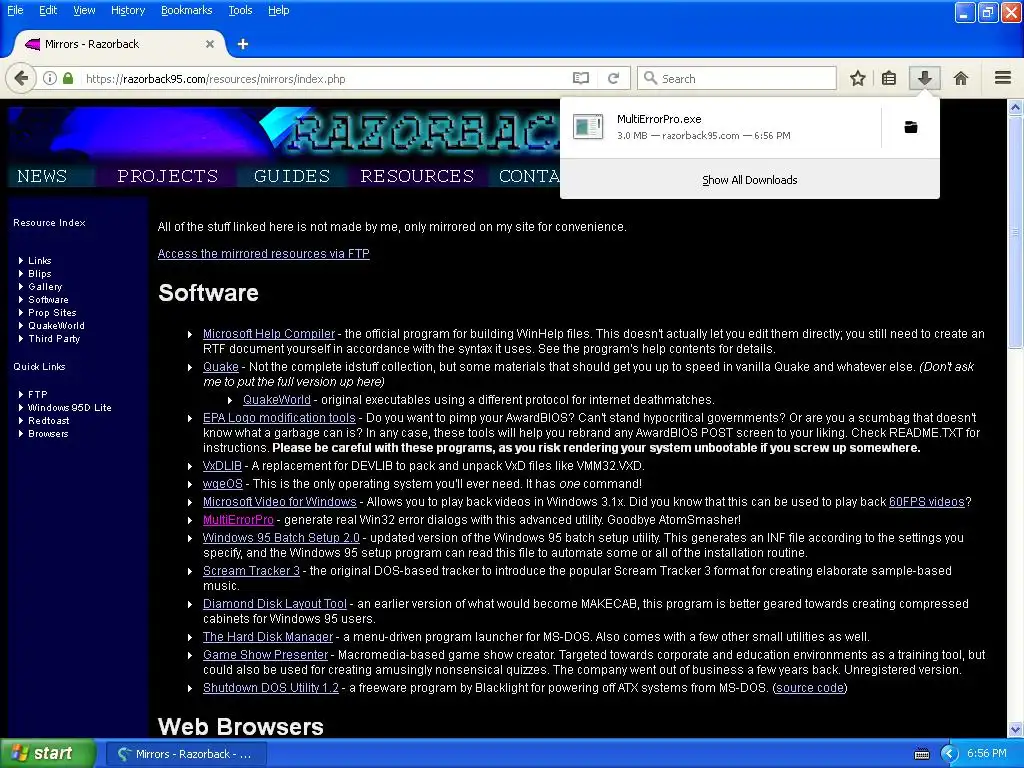This screenshot has height=768, width=1024.
Task: Show All Downloads in the panel
Action: point(750,180)
